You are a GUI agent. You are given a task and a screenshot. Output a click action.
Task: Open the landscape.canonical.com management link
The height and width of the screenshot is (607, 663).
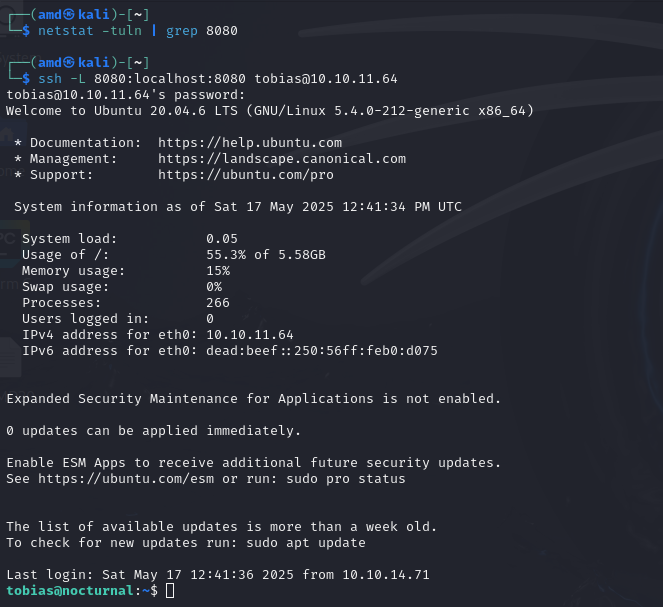[x=281, y=159]
